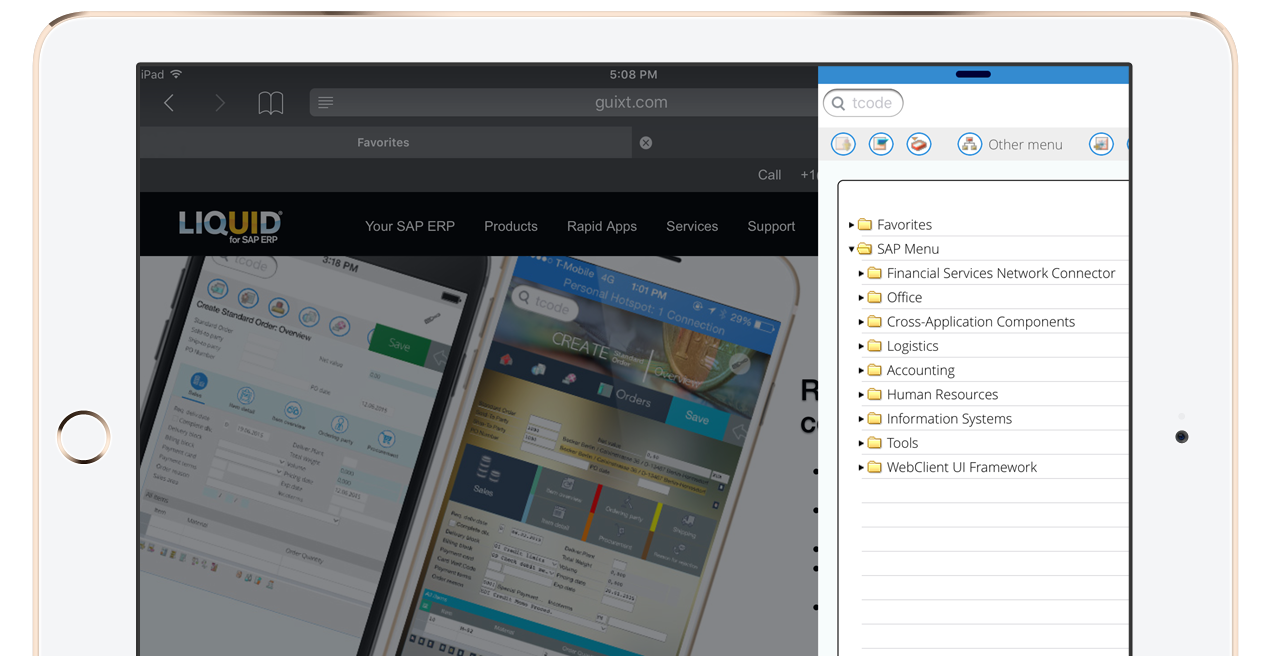Expand the Information Systems node arrow
Image resolution: width=1268 pixels, height=656 pixels.
tap(862, 419)
